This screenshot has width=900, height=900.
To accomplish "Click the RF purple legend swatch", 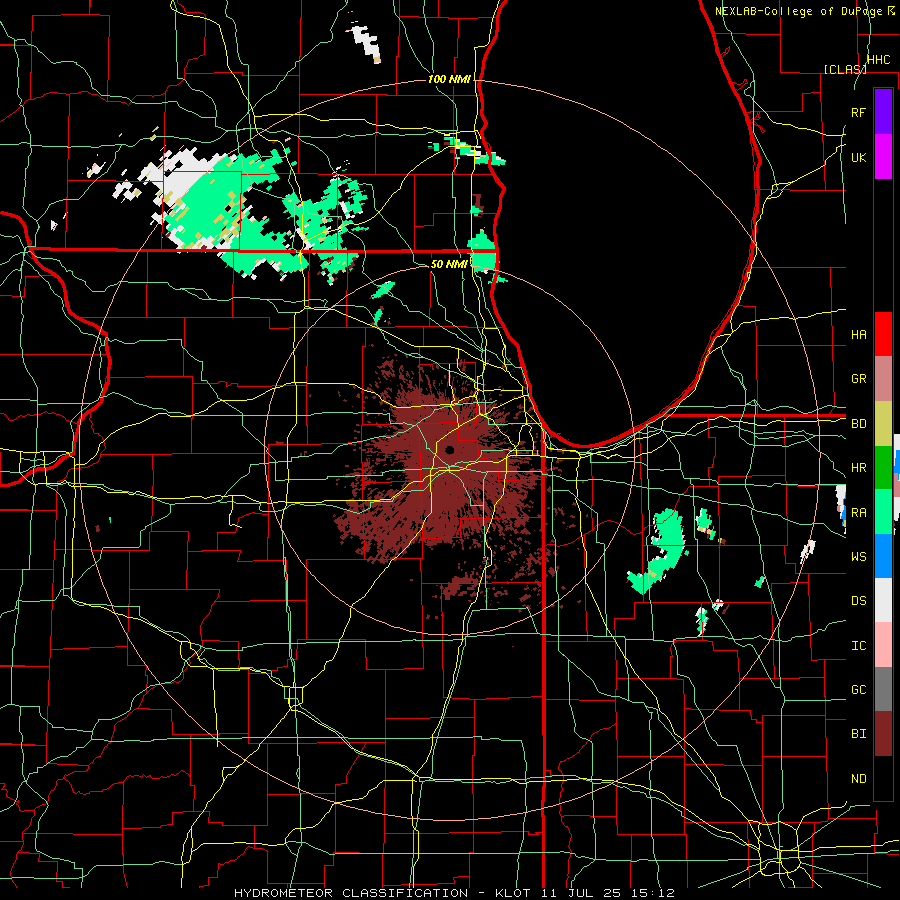I will pyautogui.click(x=883, y=112).
